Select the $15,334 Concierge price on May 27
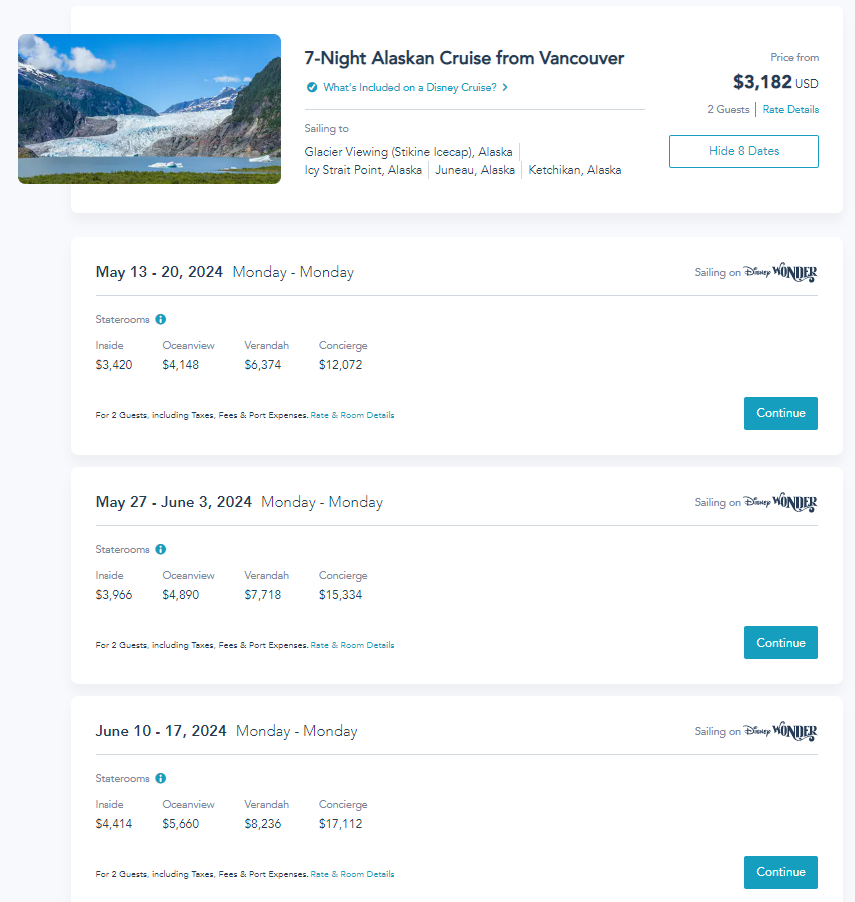 (x=340, y=595)
